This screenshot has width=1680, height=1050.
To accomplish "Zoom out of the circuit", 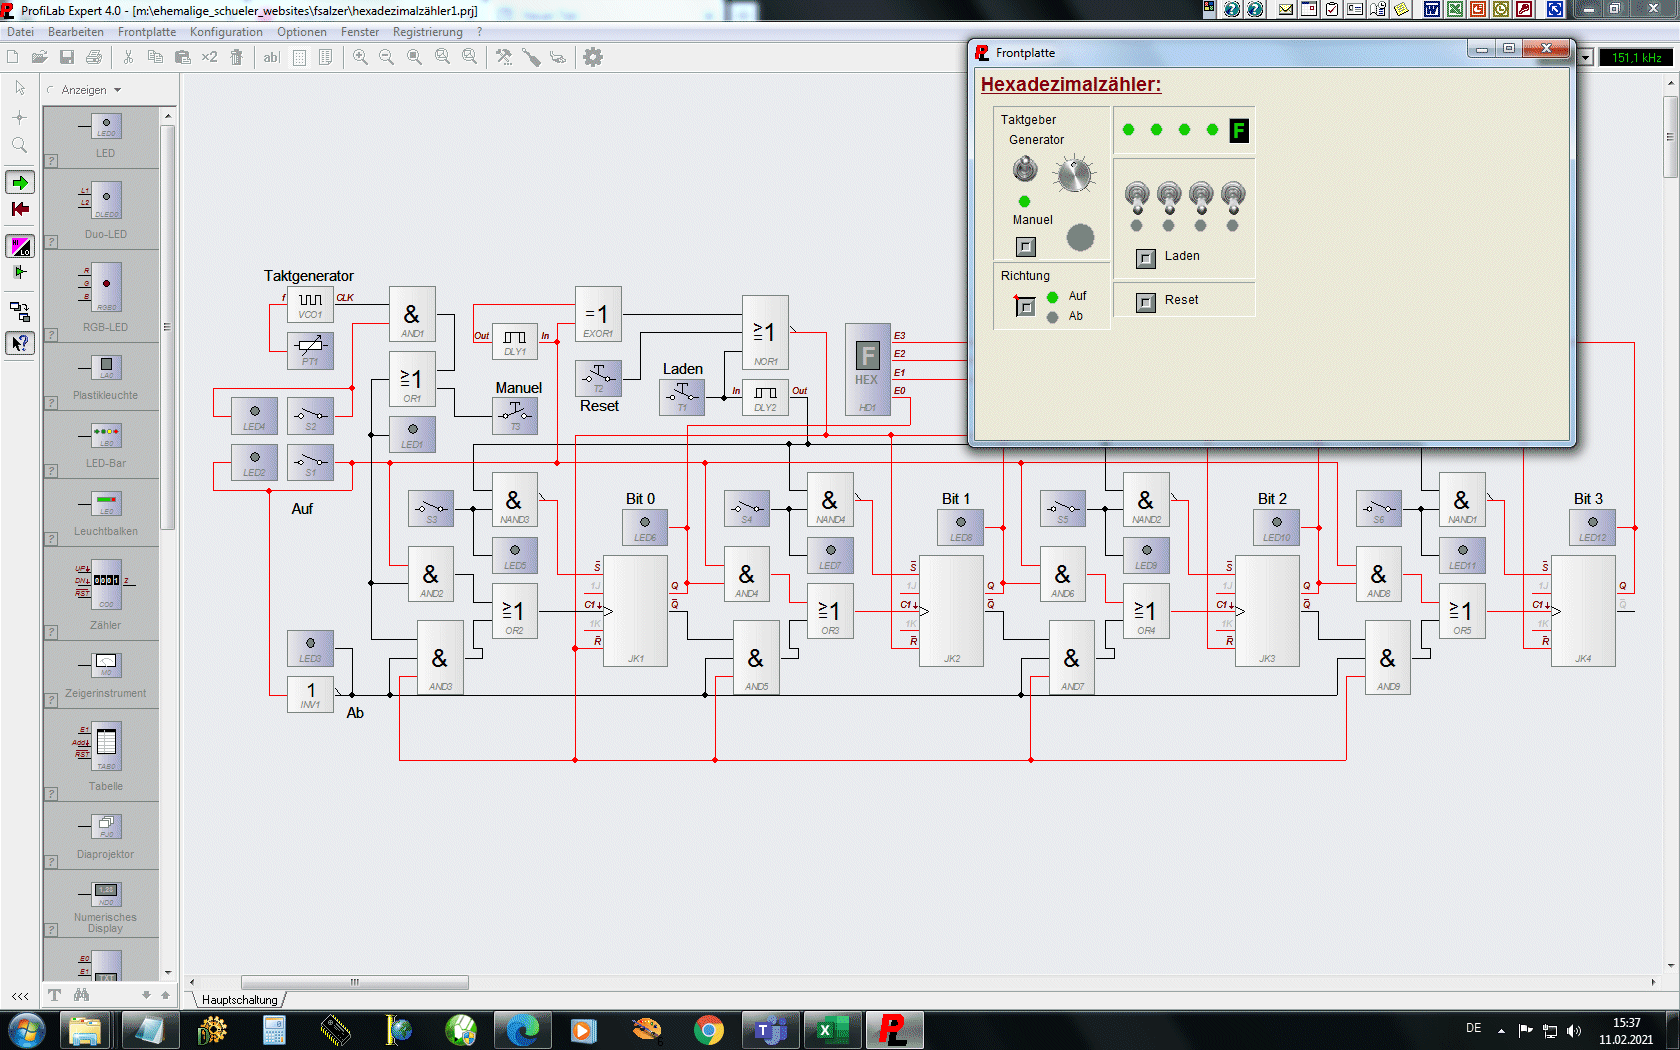I will (387, 57).
